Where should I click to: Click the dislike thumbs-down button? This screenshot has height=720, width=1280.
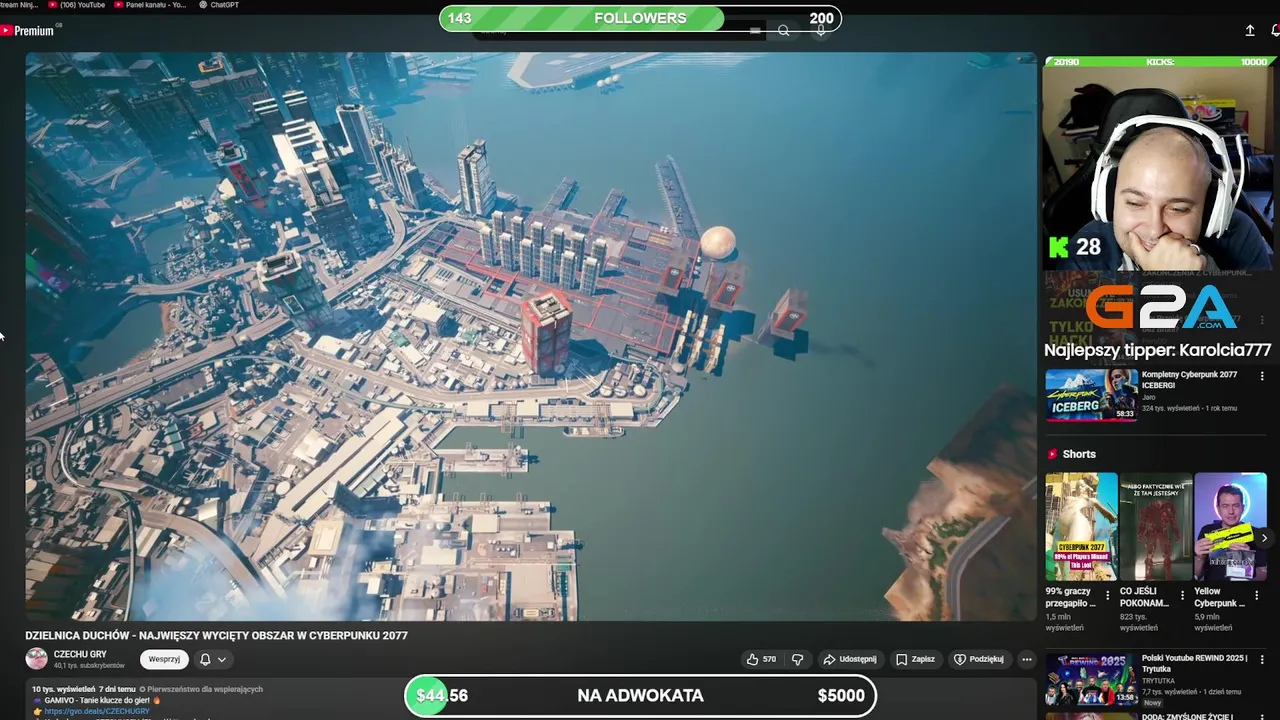click(797, 659)
